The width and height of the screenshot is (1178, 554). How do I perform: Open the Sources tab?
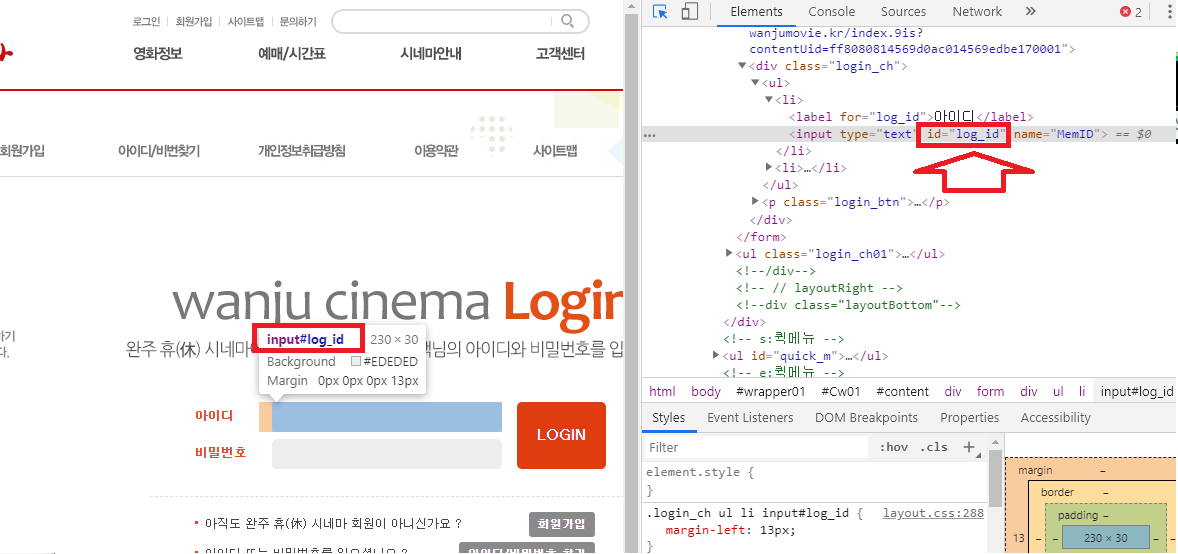pos(903,11)
